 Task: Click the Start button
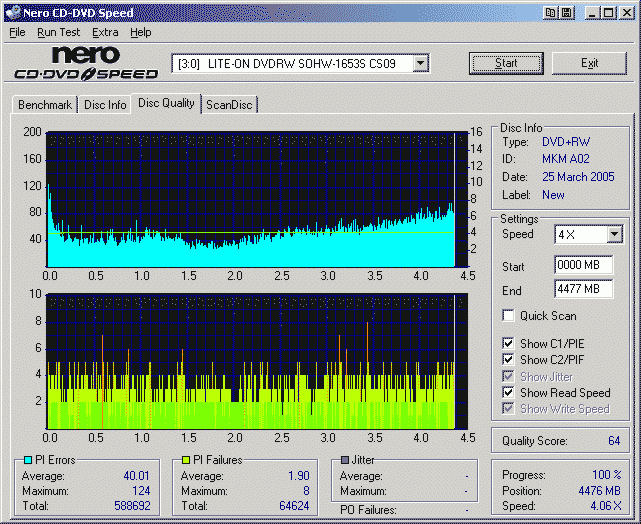click(506, 63)
